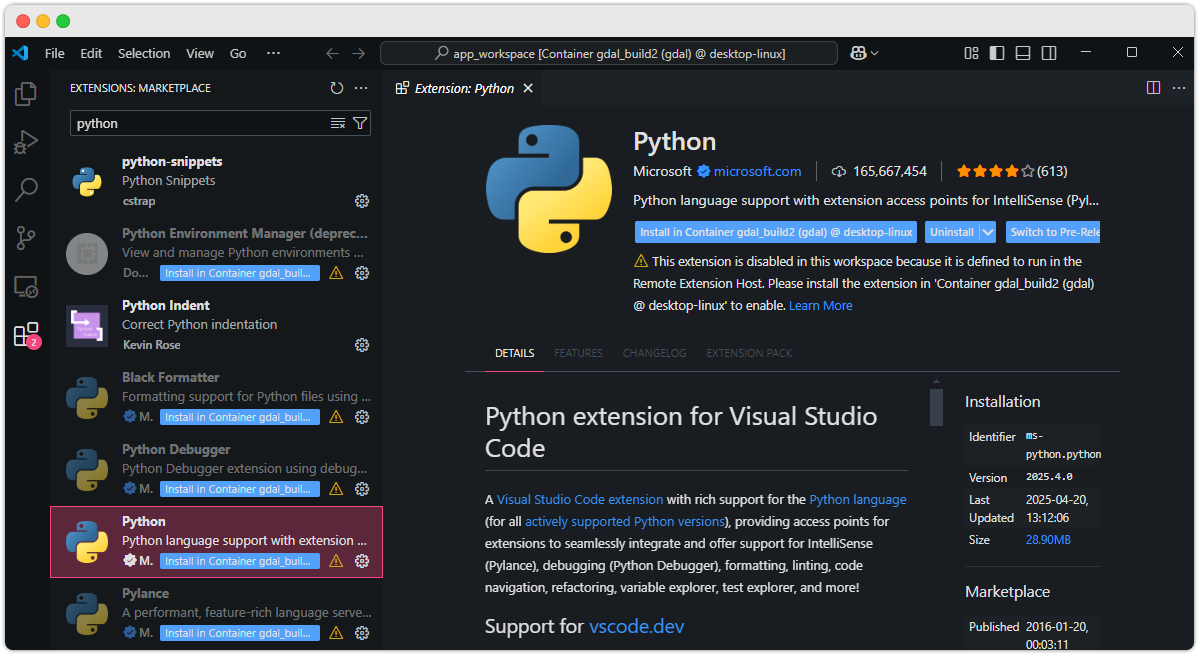Click the Customize Layout icon

(971, 53)
